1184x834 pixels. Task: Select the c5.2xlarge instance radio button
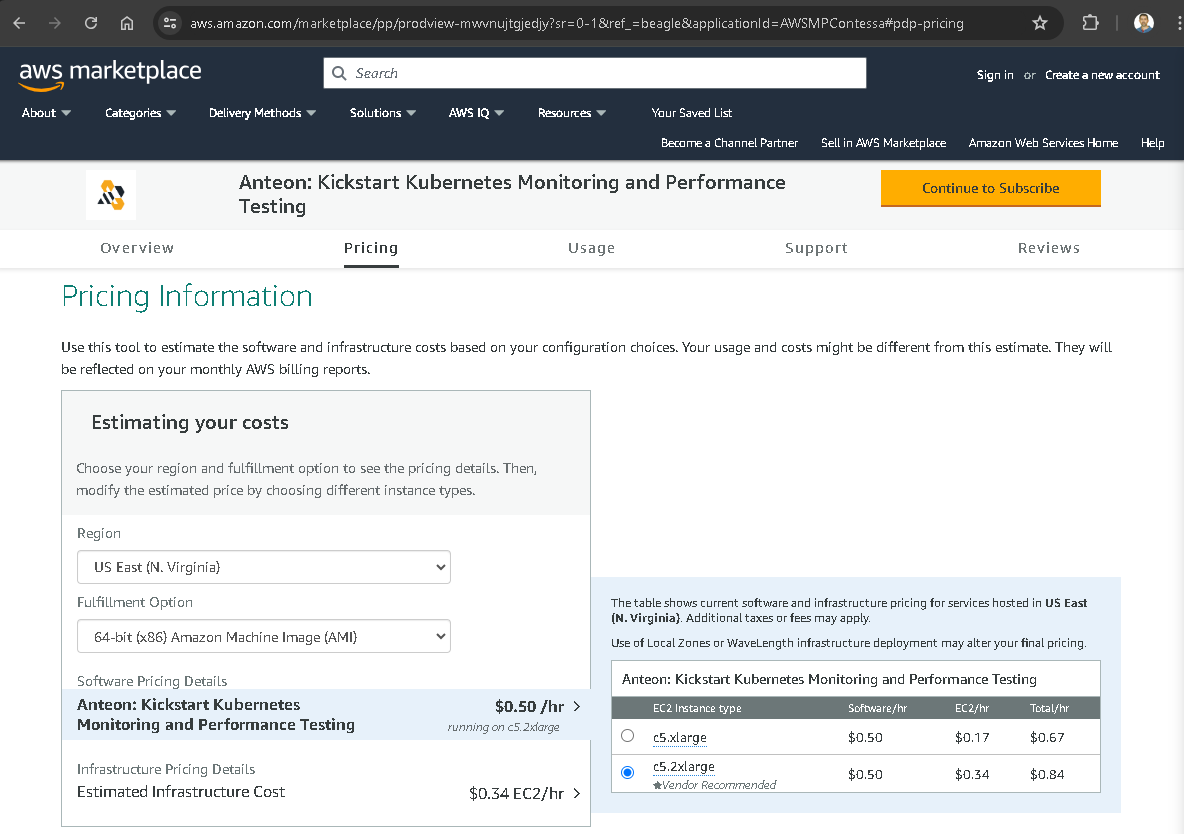coord(627,772)
